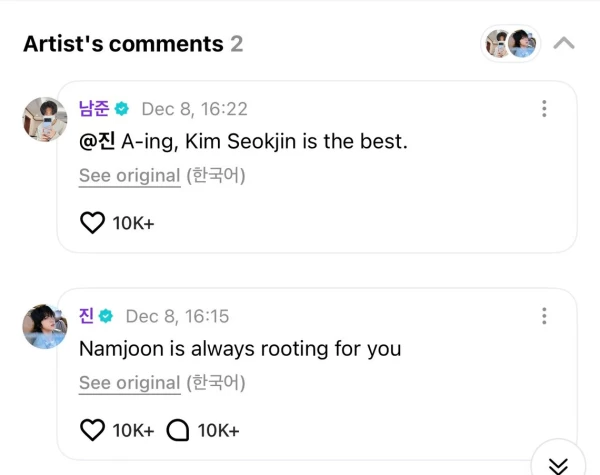Viewport: 600px width, 475px height.
Task: Open three-dot menu on 진's comment
Action: pos(544,316)
